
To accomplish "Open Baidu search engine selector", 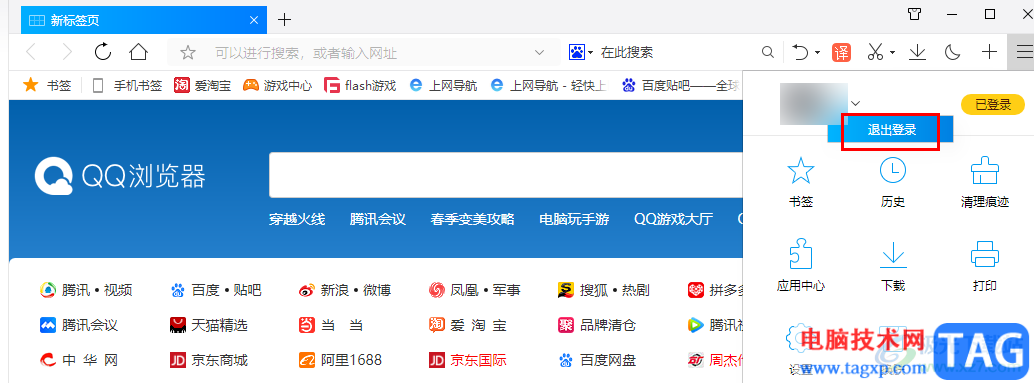I will tap(581, 52).
